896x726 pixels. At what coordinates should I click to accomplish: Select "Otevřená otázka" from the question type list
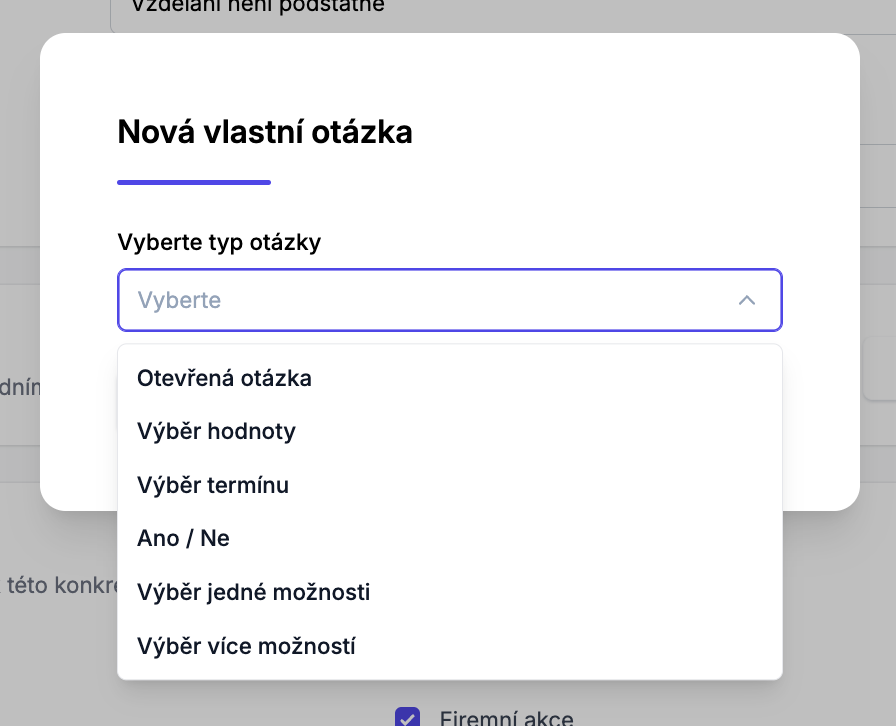(224, 378)
